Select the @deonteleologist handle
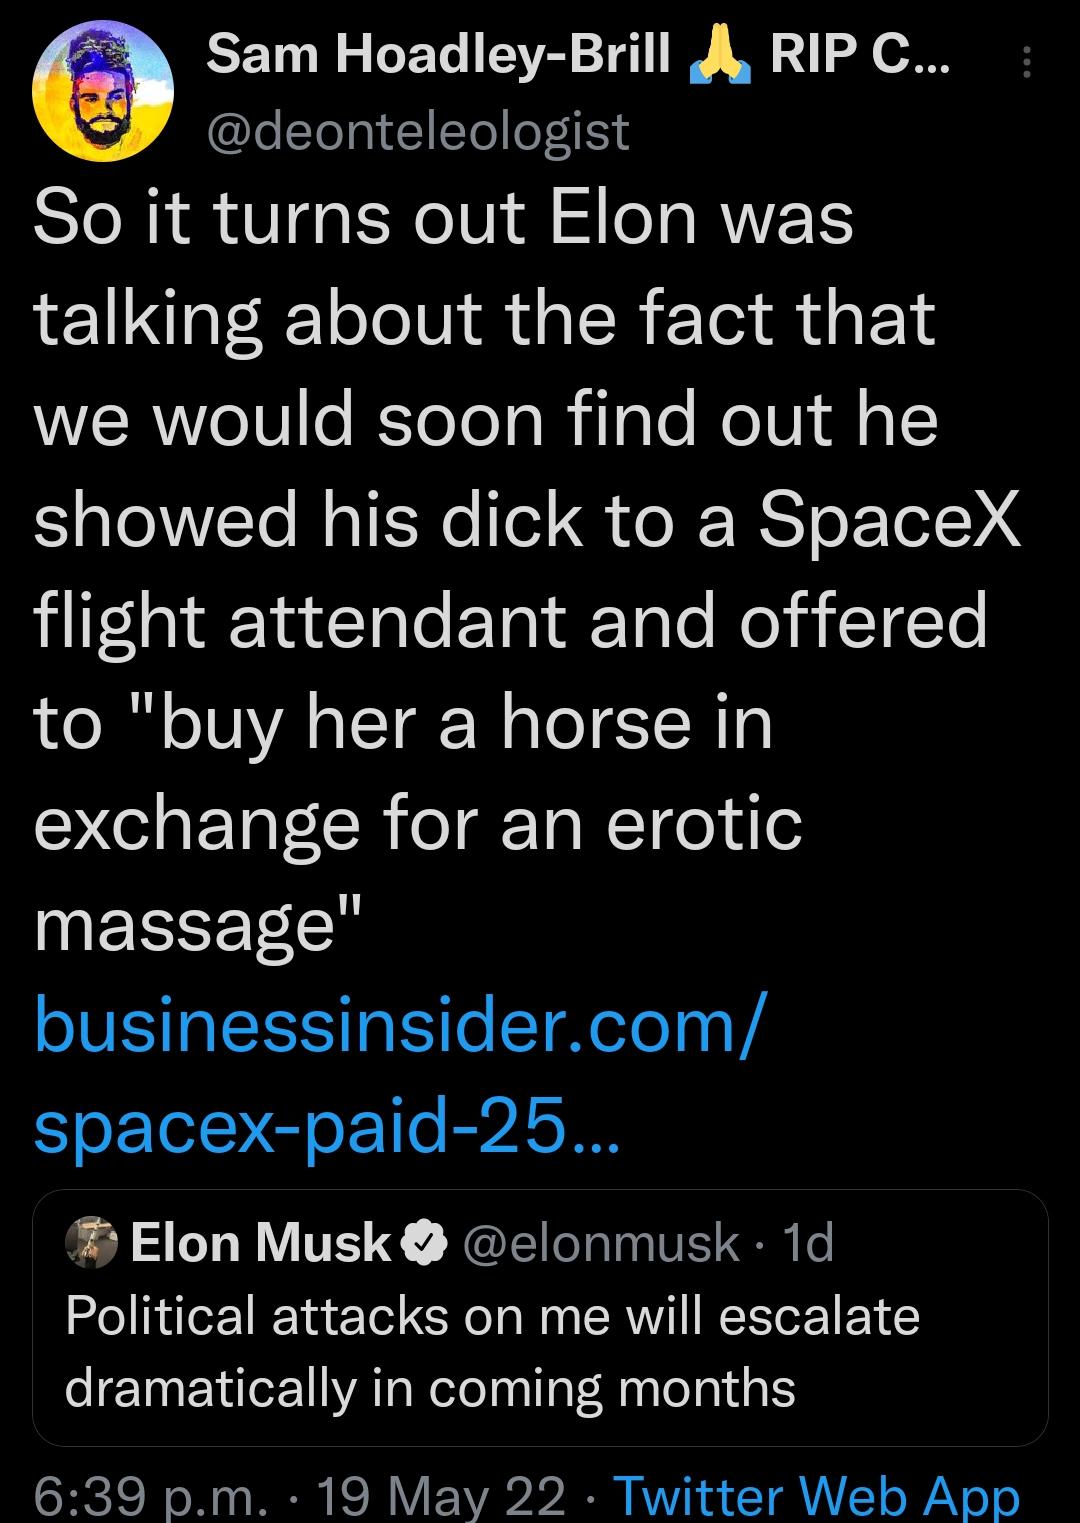This screenshot has height=1523, width=1080. click(x=420, y=129)
